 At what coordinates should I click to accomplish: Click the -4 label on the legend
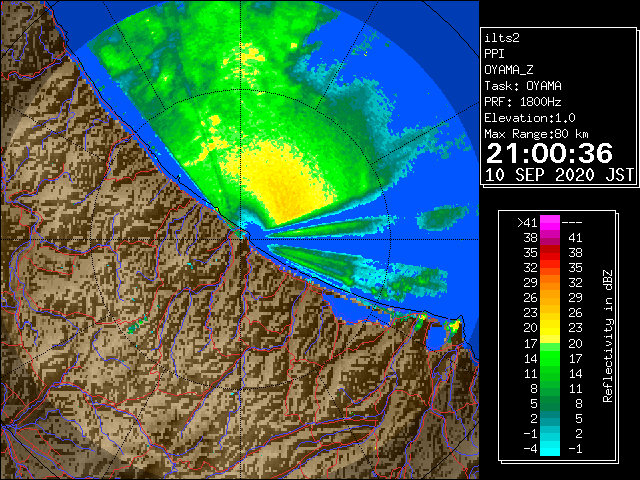[530, 449]
